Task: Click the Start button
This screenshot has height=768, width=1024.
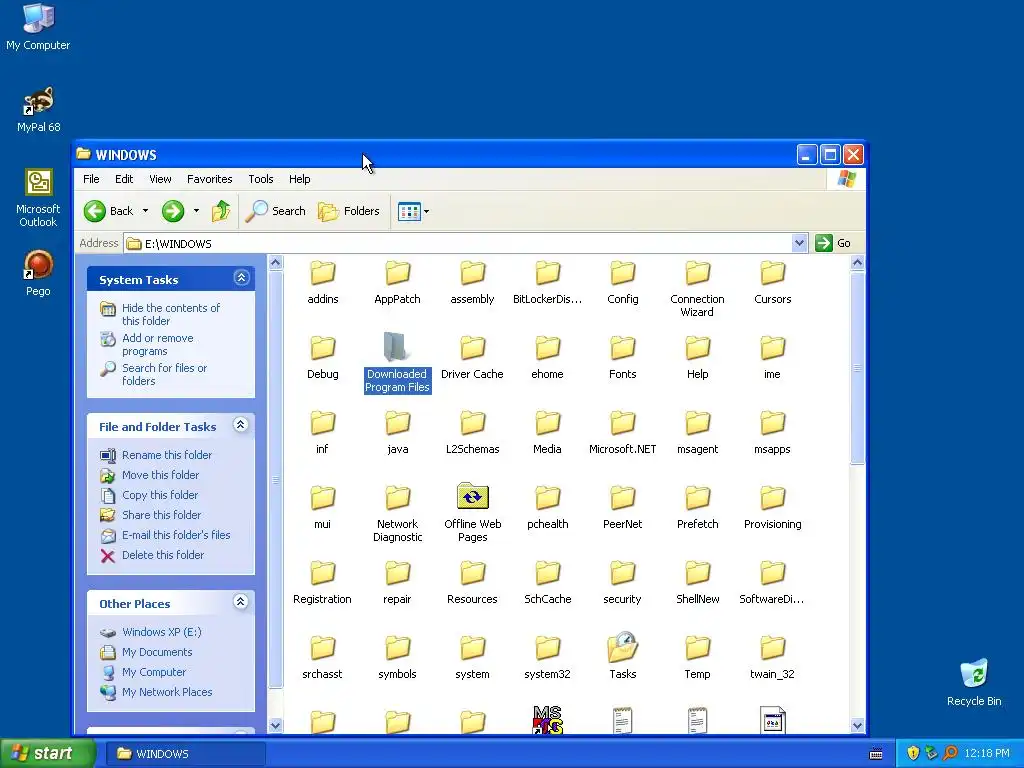Action: click(48, 753)
